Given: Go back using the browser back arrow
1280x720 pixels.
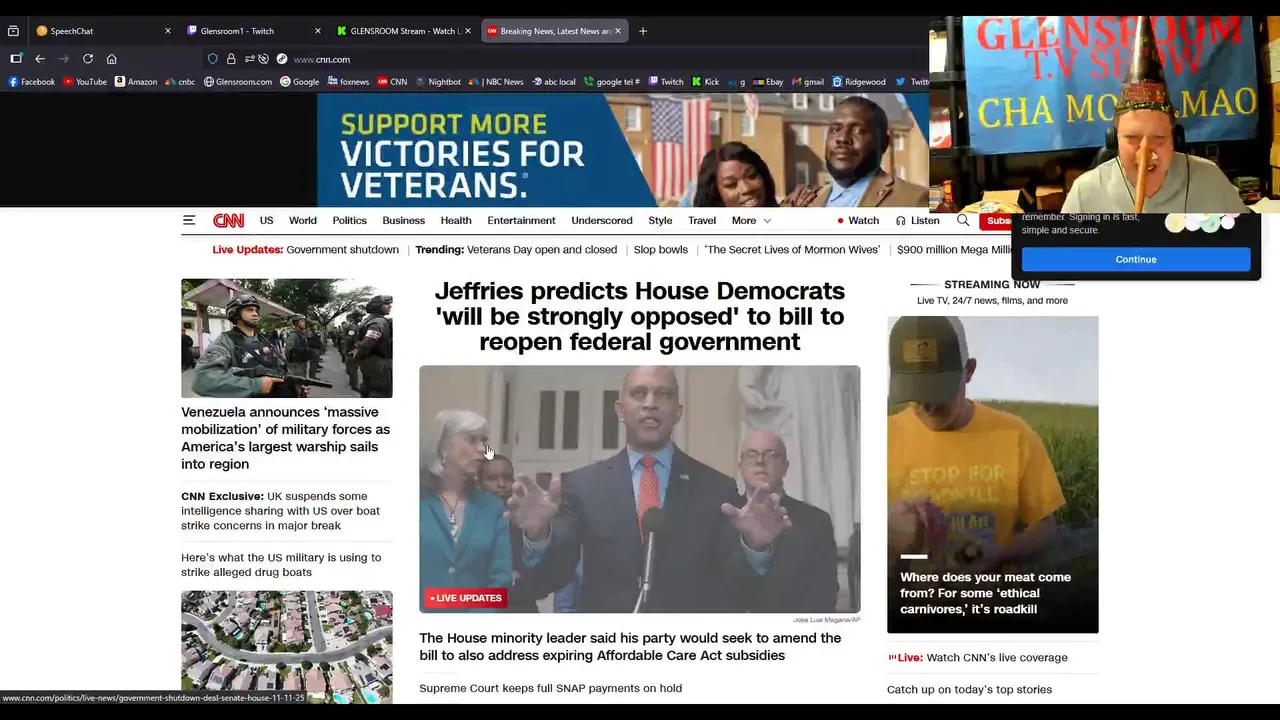Looking at the screenshot, I should pos(40,59).
